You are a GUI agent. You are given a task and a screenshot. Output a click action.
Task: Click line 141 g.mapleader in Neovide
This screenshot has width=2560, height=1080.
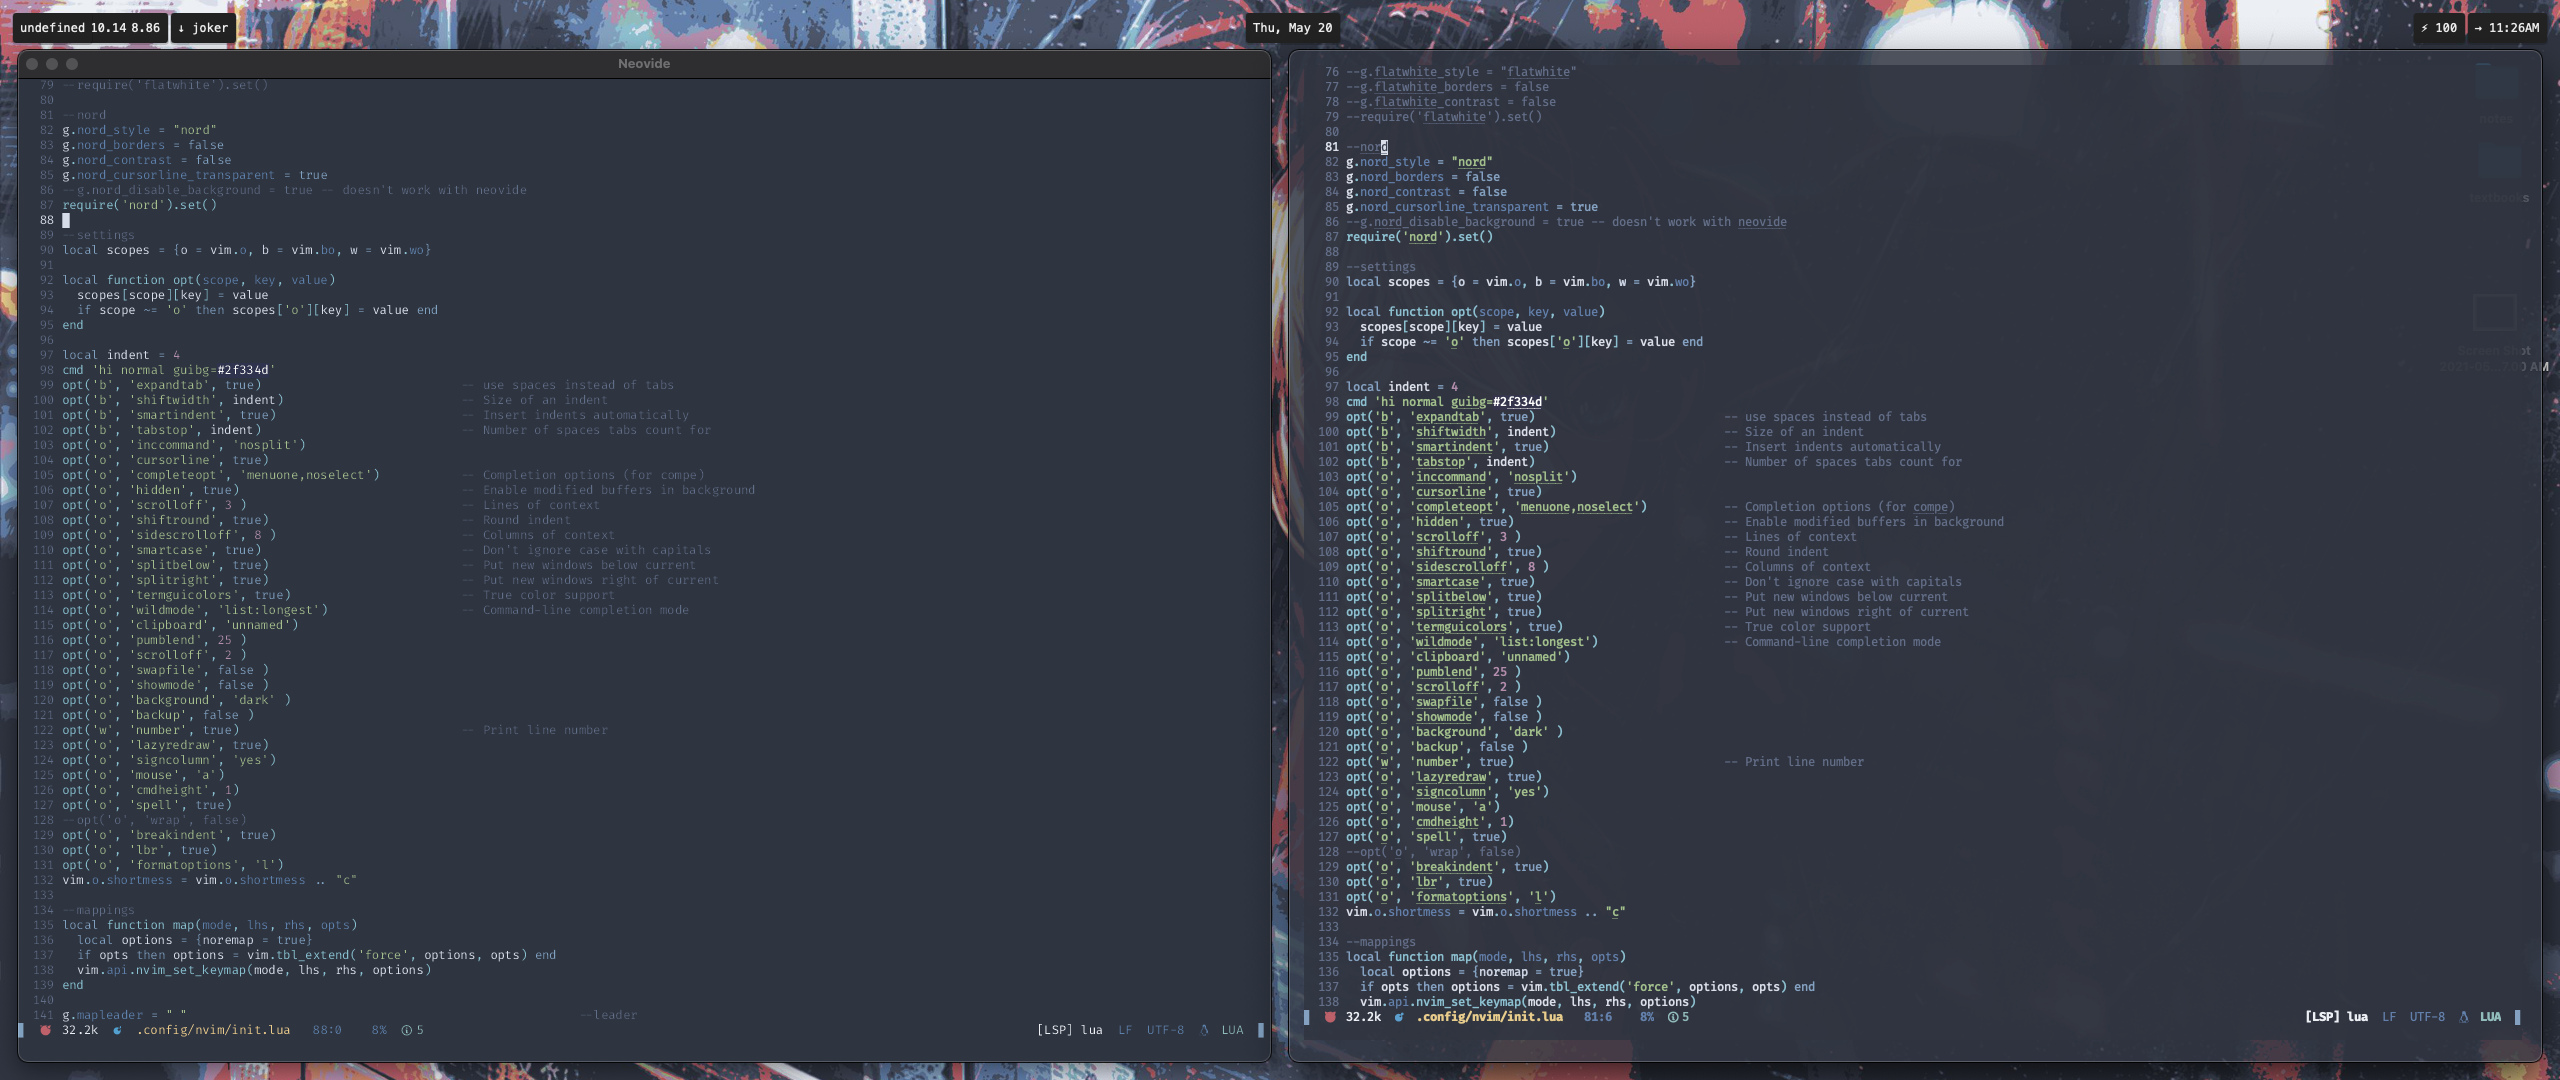(x=125, y=1015)
